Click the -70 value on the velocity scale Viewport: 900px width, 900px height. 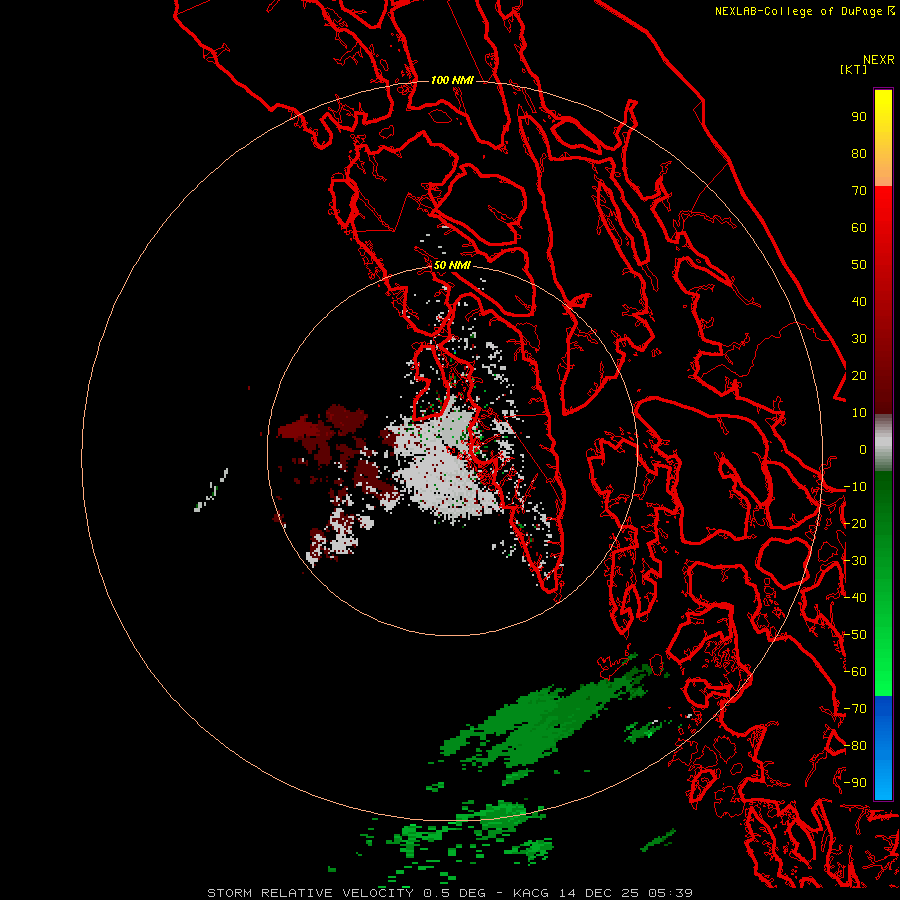855,708
